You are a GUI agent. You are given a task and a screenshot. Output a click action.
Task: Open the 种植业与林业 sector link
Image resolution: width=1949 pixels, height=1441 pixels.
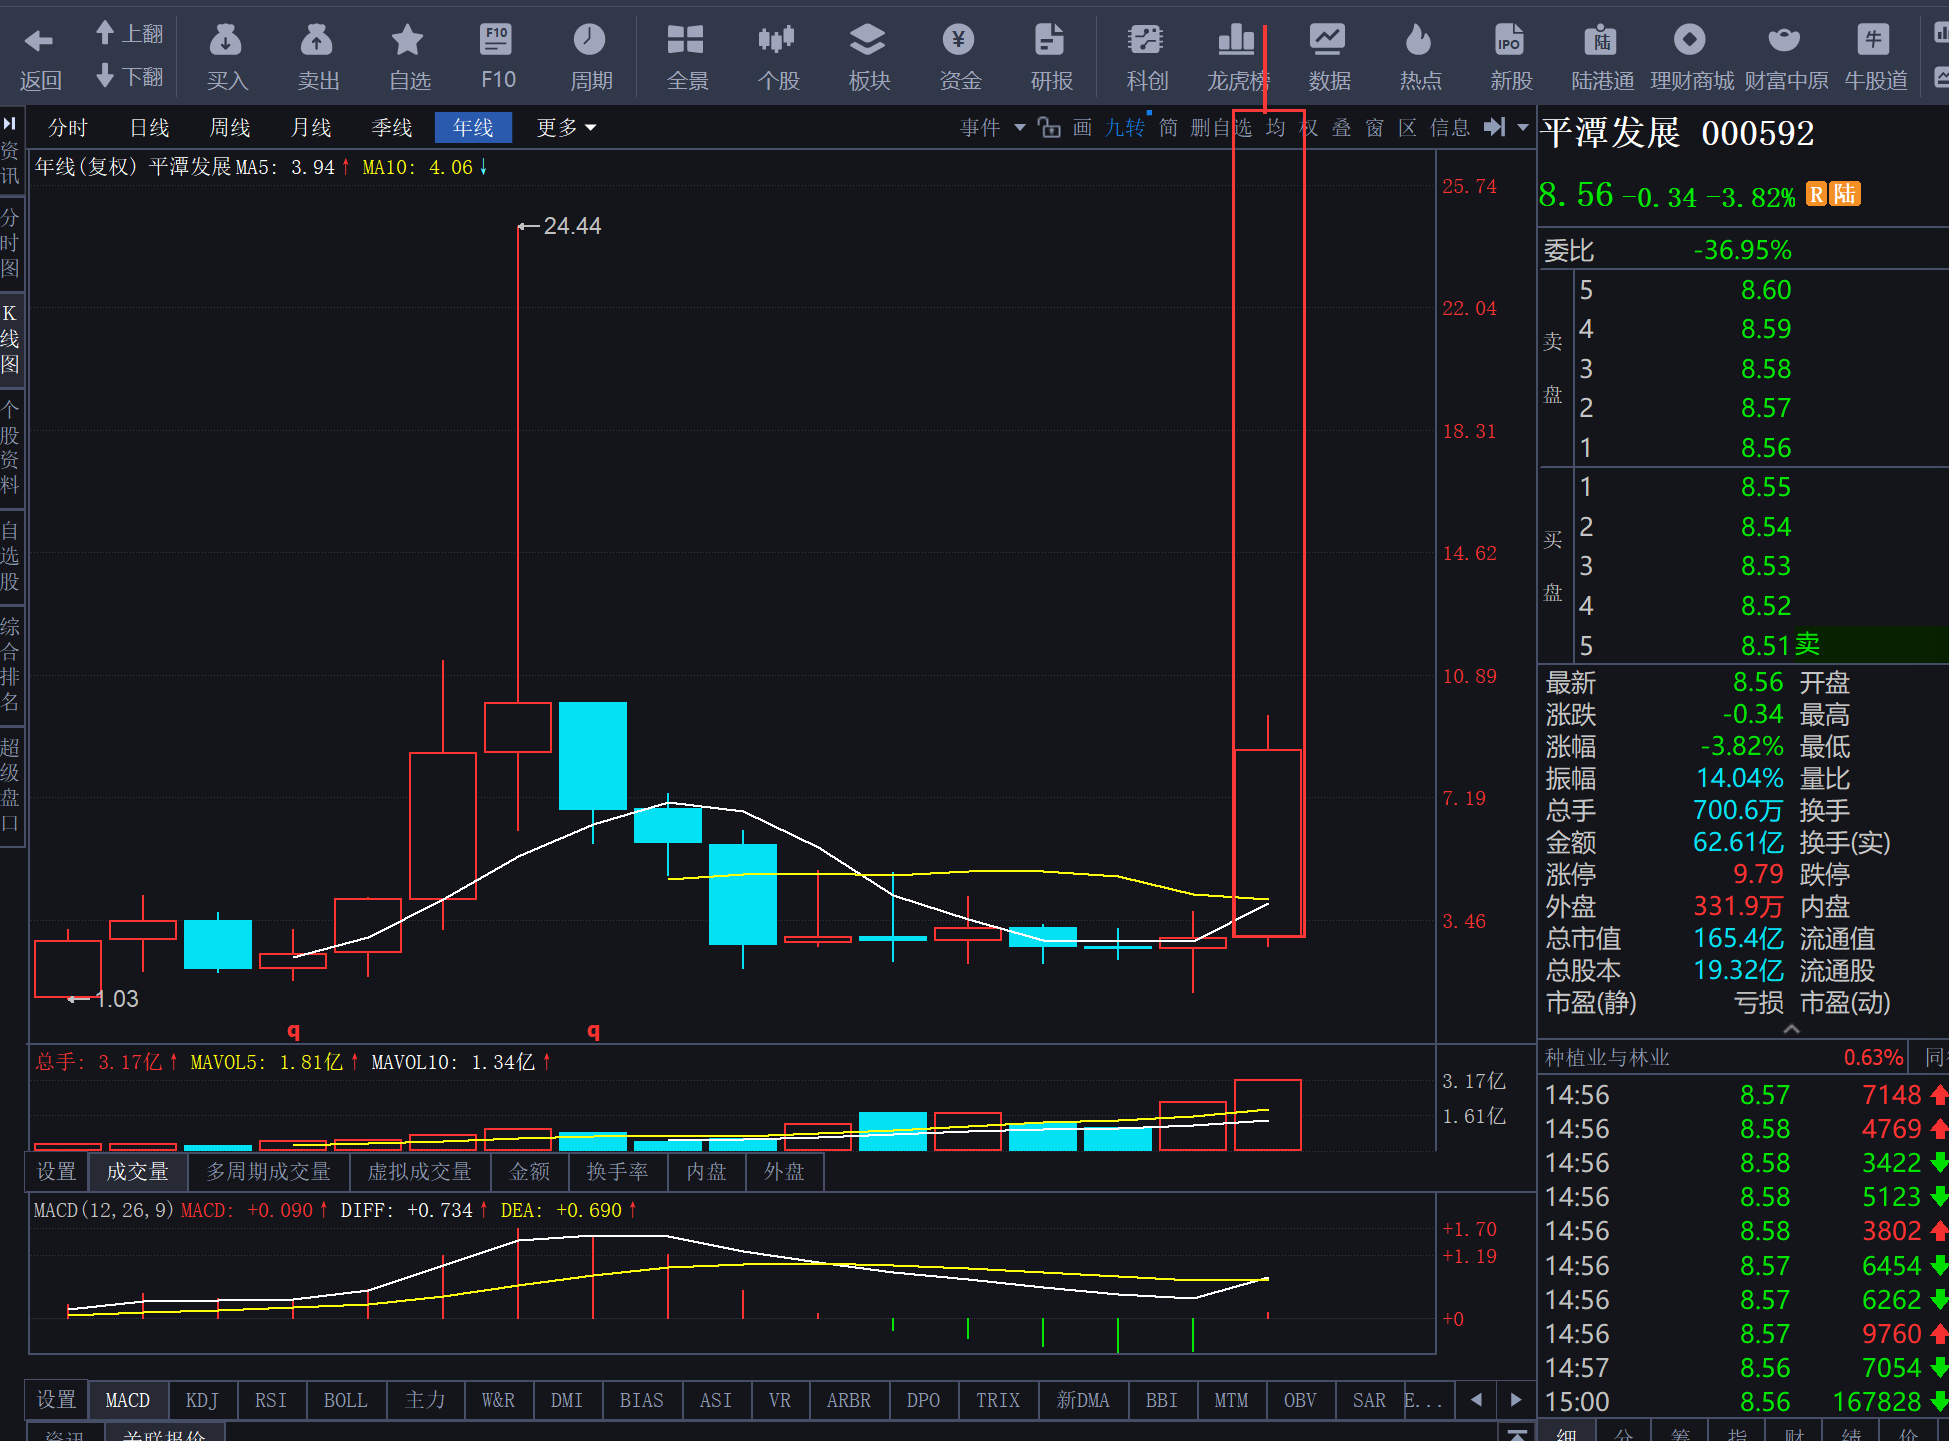1607,1057
